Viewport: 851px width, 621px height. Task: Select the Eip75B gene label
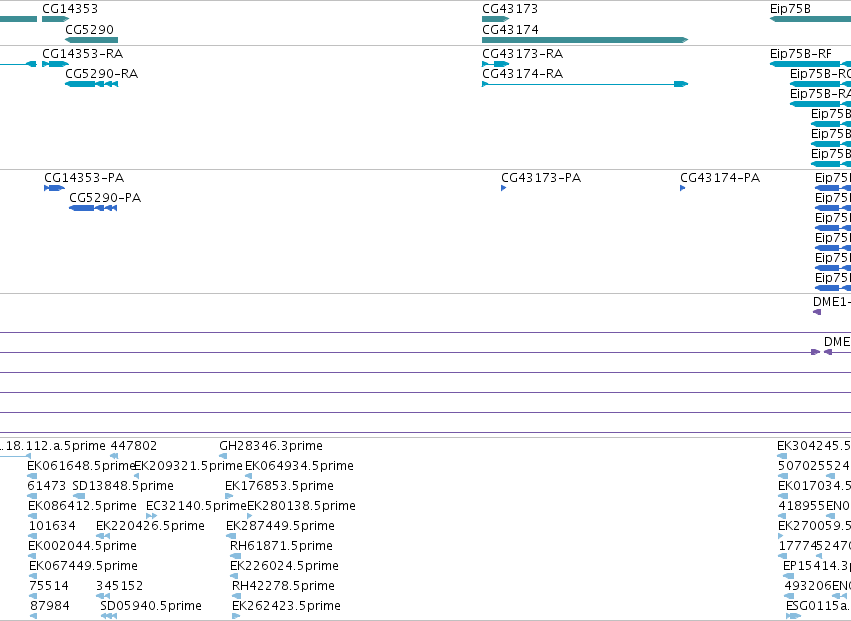click(790, 9)
